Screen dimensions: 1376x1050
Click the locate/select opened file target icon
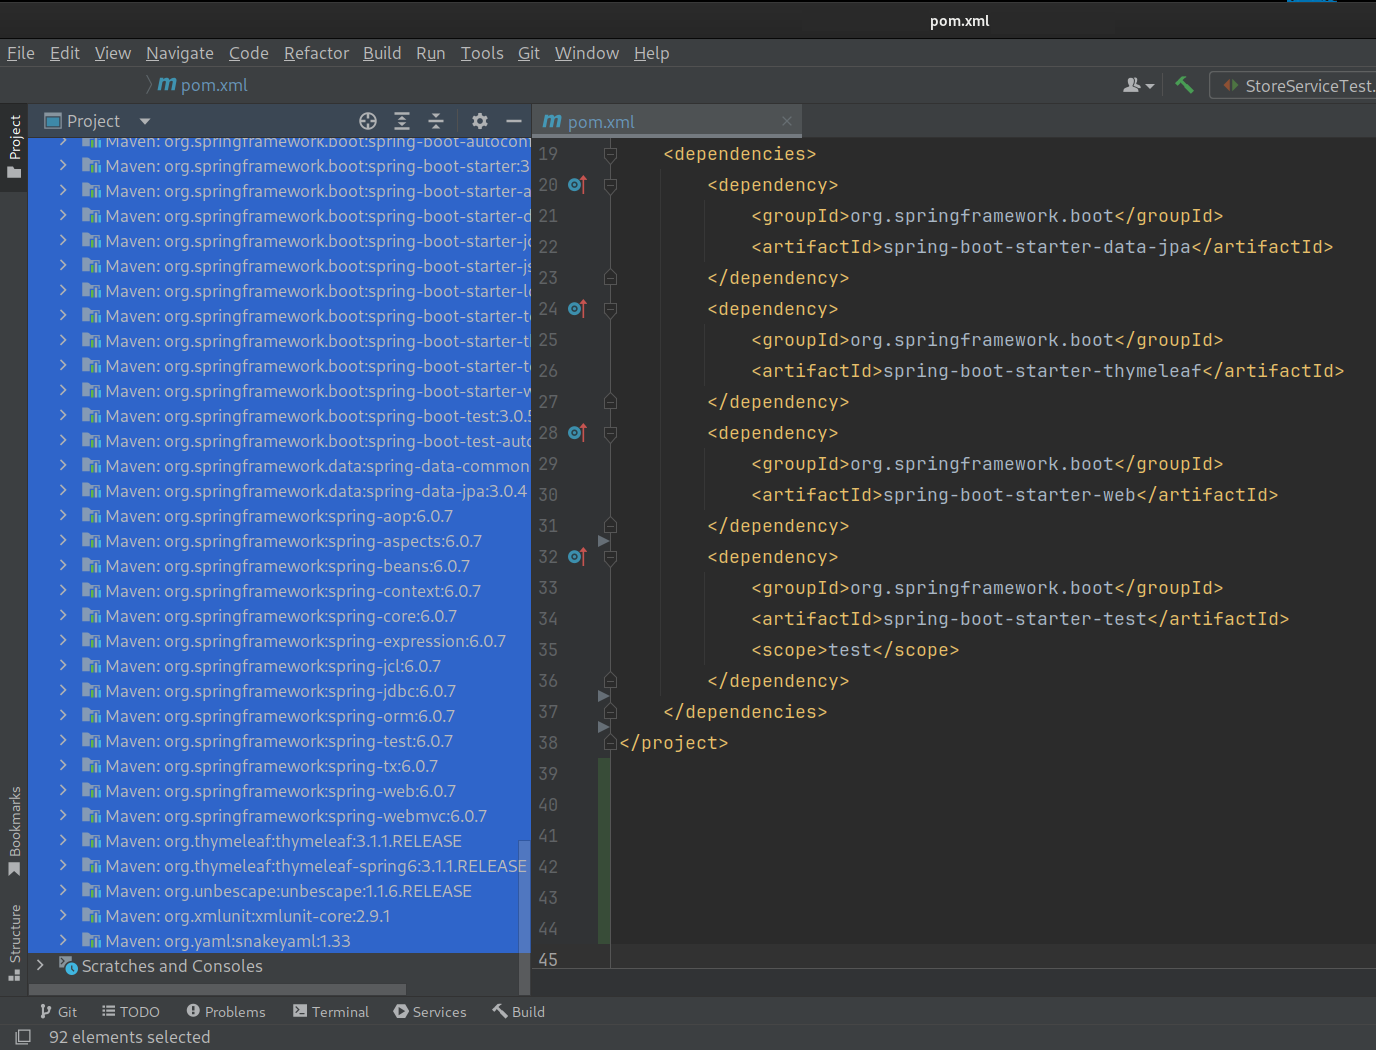(368, 121)
